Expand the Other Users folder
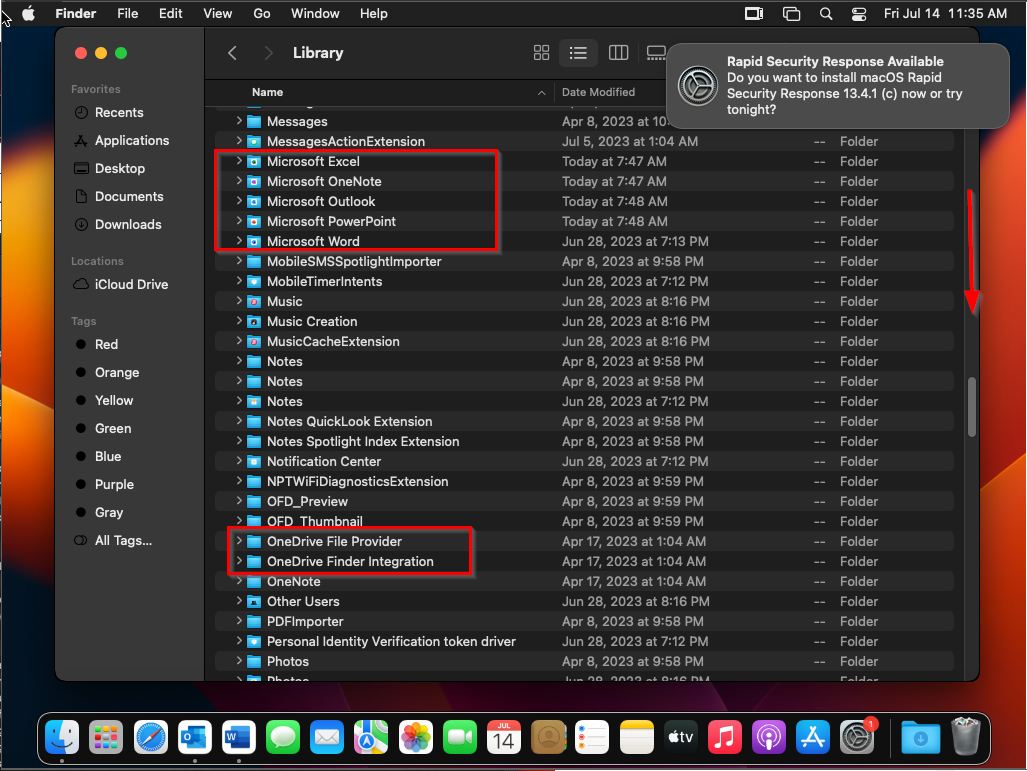The height and width of the screenshot is (771, 1027). (x=239, y=601)
